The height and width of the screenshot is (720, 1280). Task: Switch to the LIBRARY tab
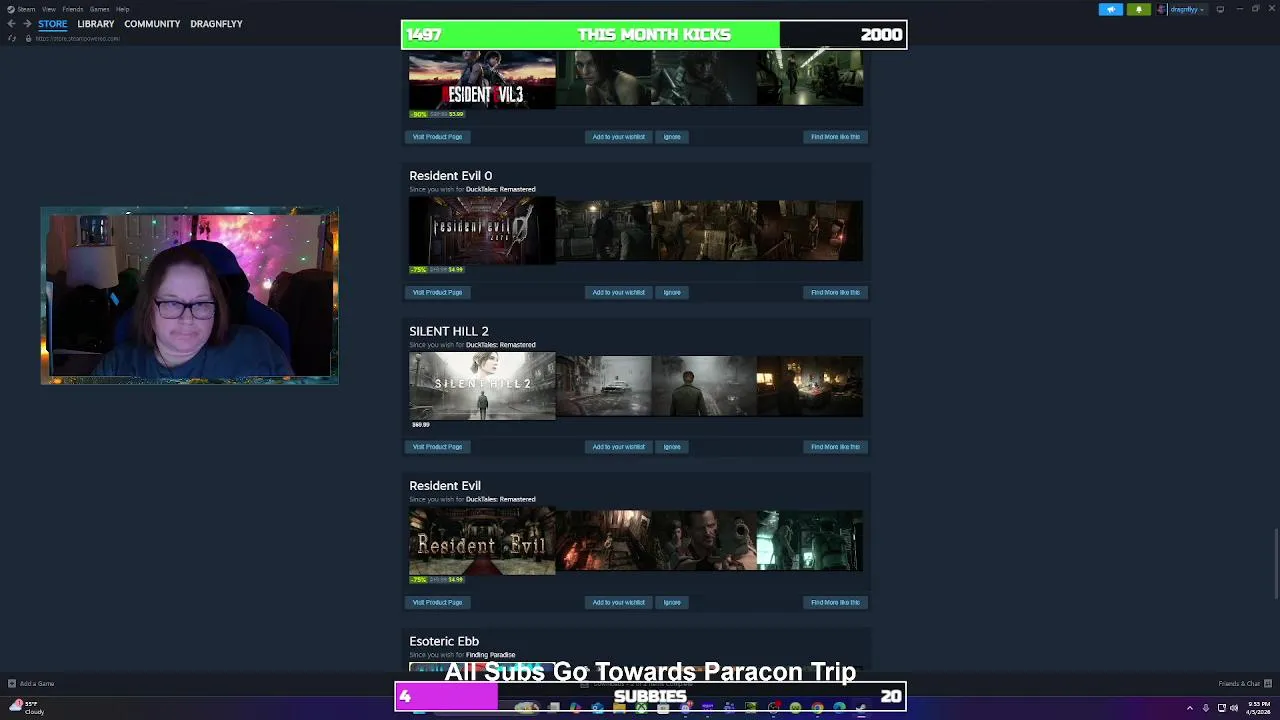click(x=96, y=24)
